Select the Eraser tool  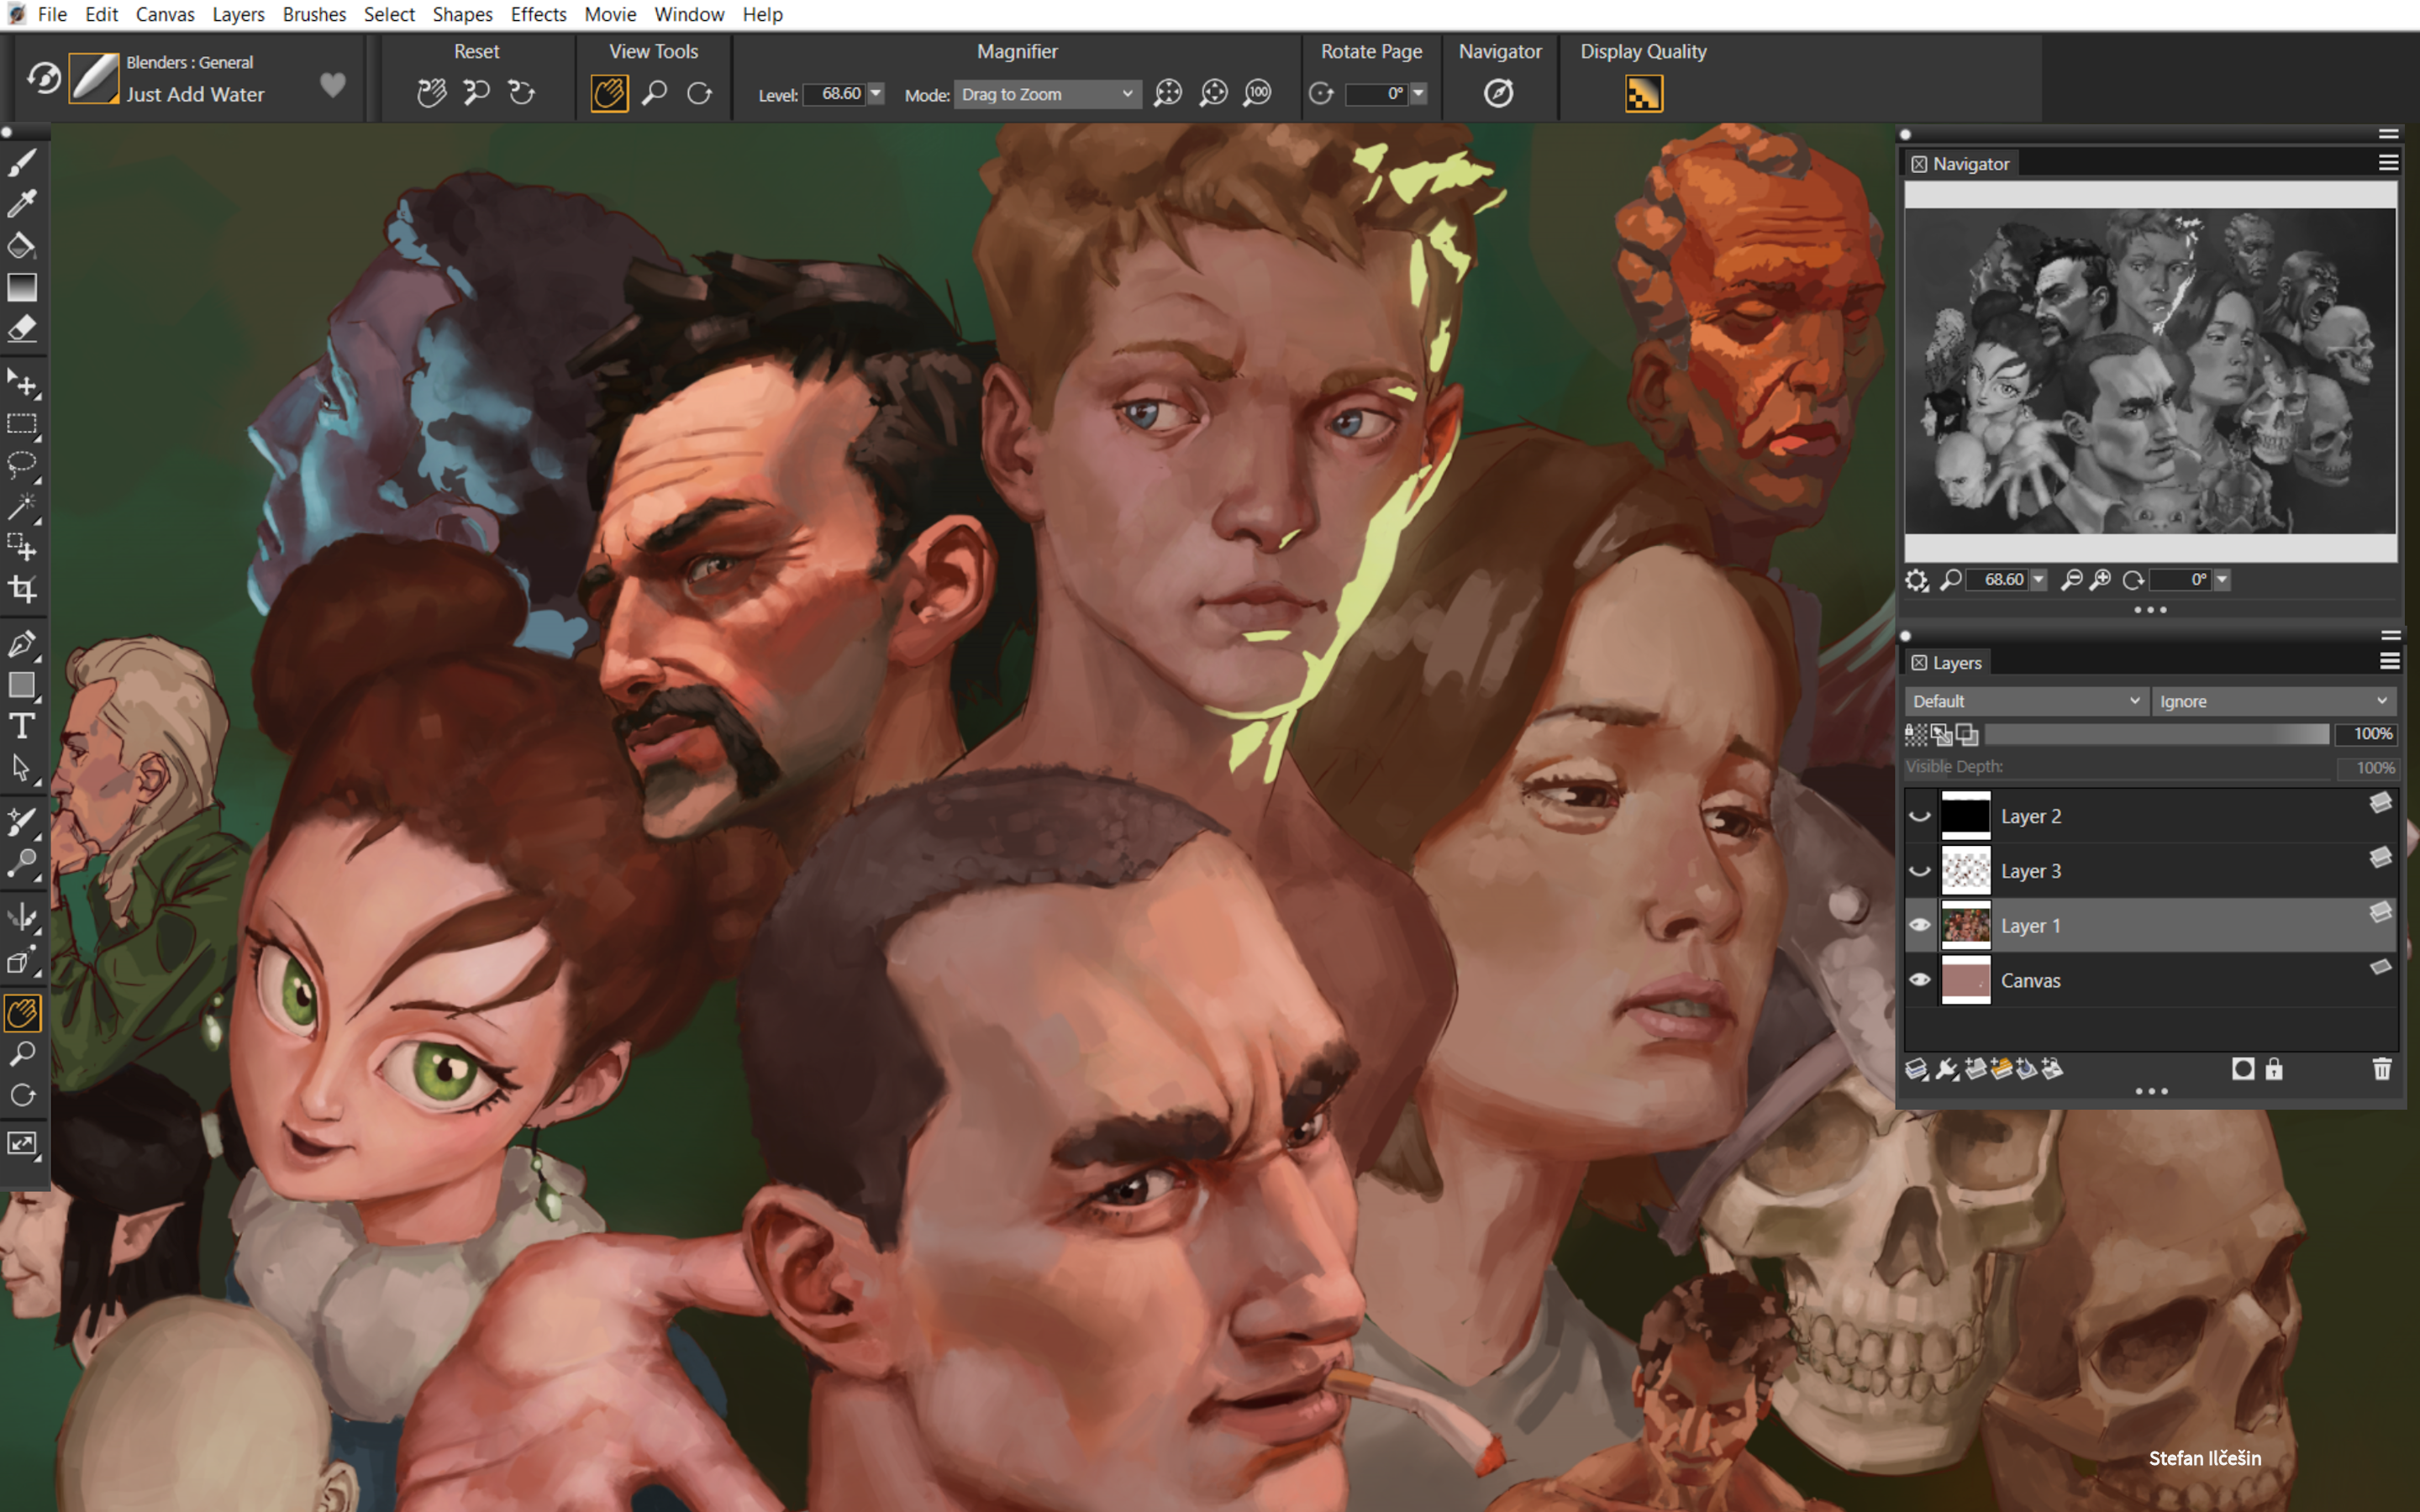pyautogui.click(x=22, y=330)
